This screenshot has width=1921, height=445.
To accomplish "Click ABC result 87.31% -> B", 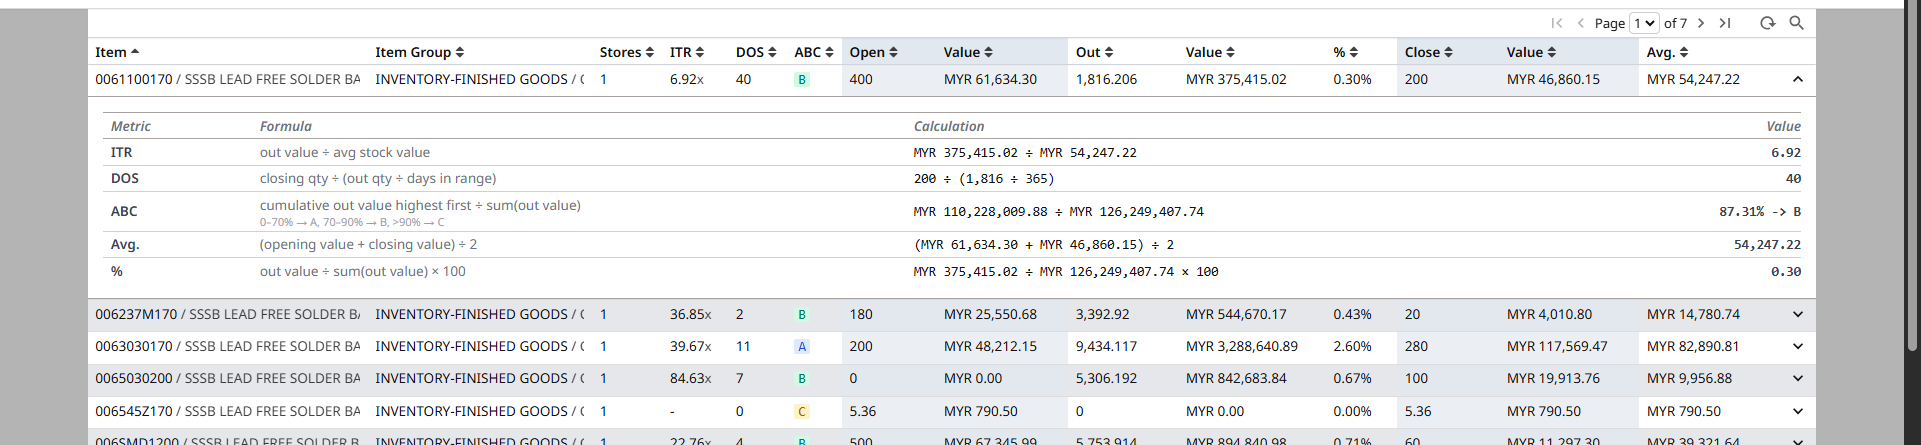I will pos(1760,212).
